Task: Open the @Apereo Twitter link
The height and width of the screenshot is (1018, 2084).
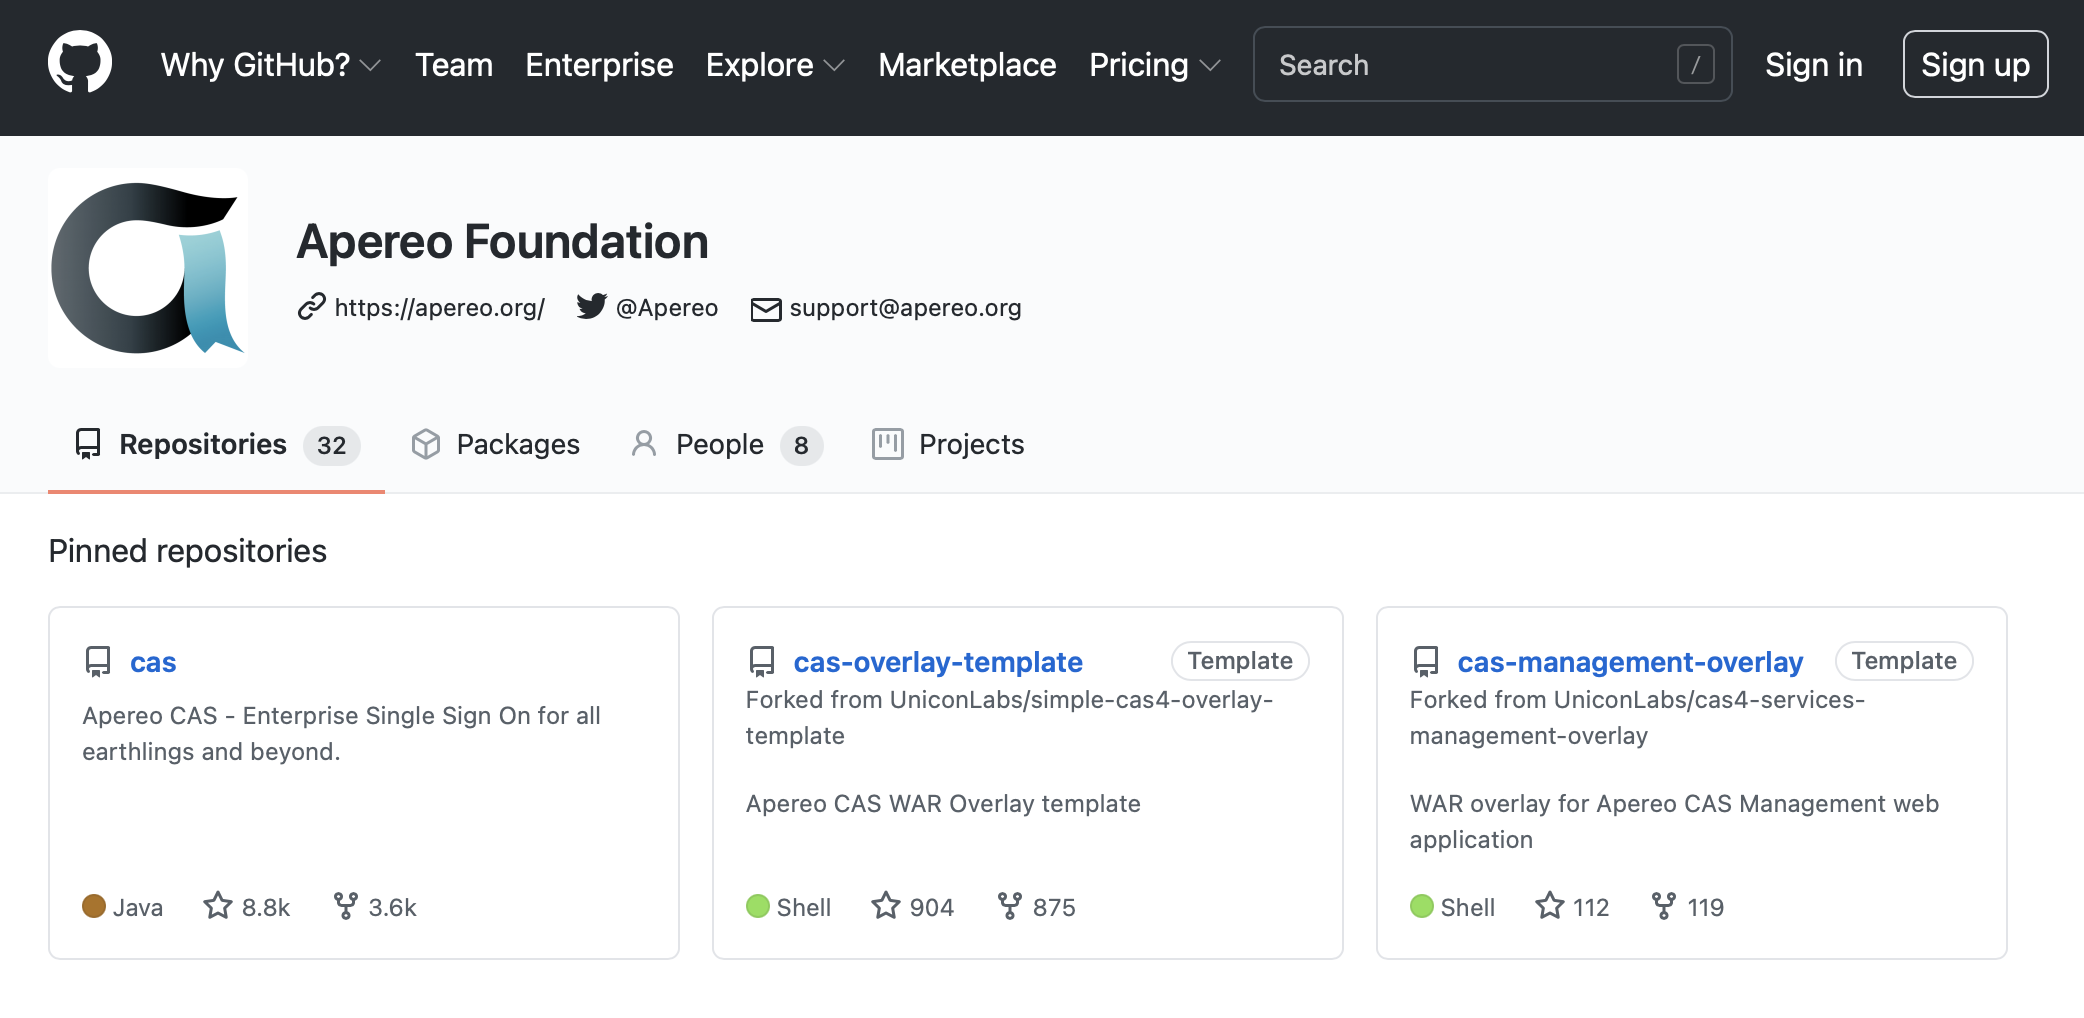Action: 667,308
